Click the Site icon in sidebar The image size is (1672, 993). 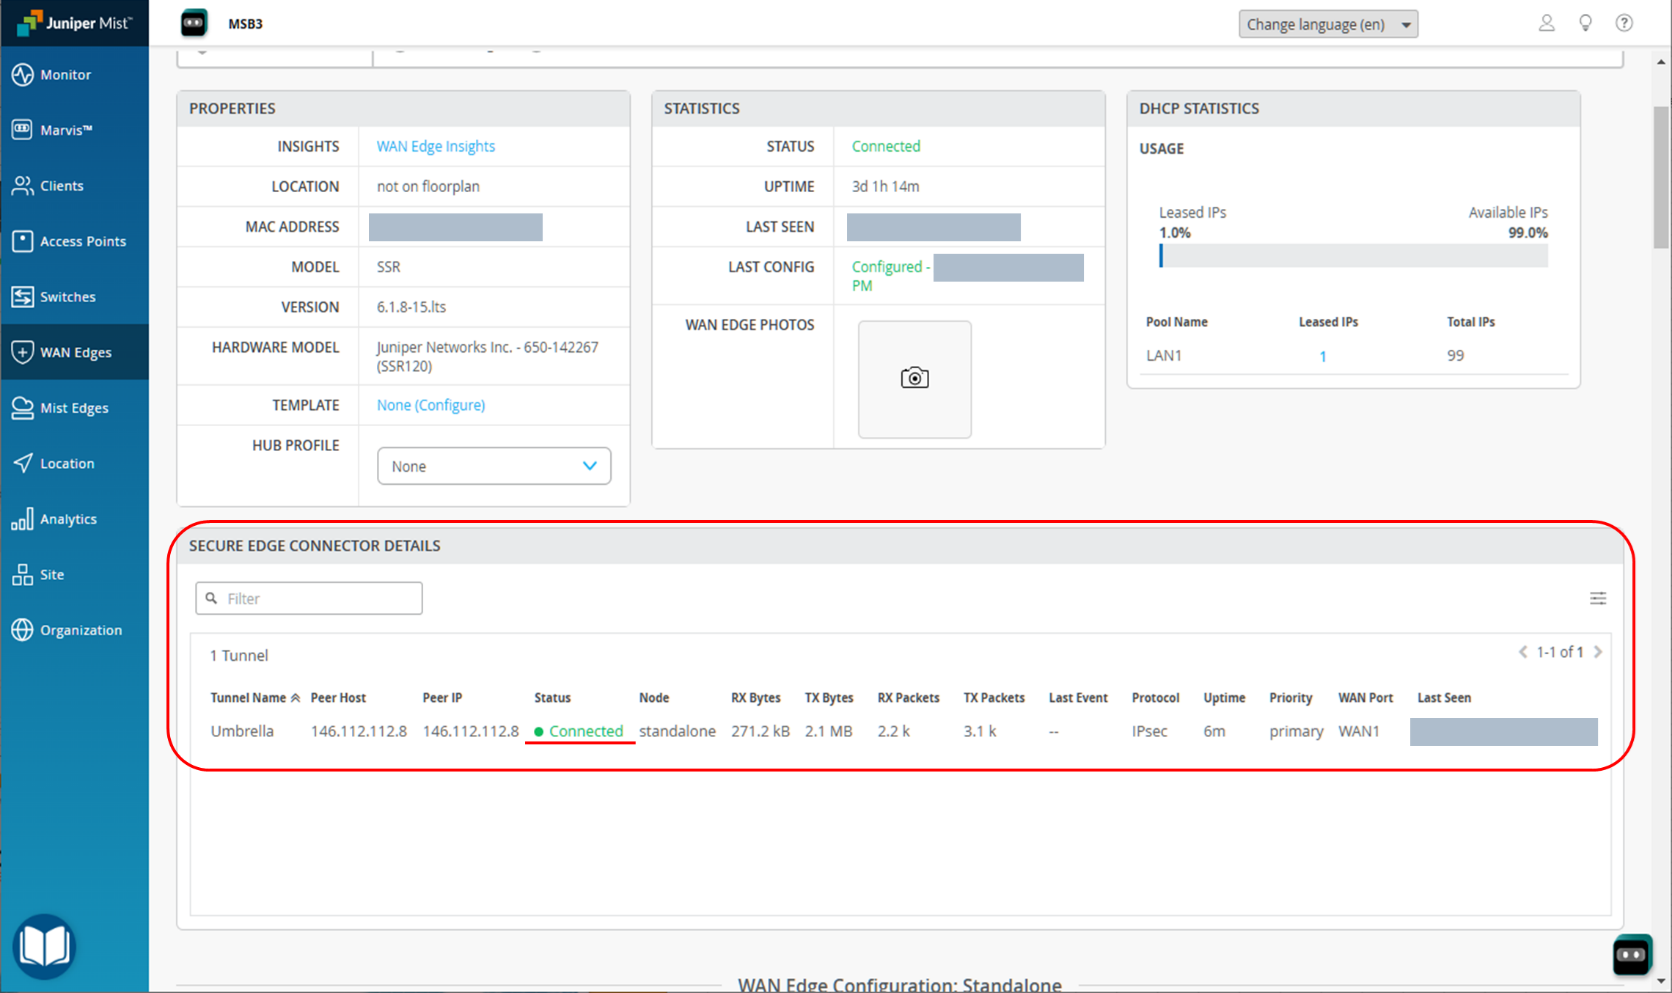click(x=22, y=575)
